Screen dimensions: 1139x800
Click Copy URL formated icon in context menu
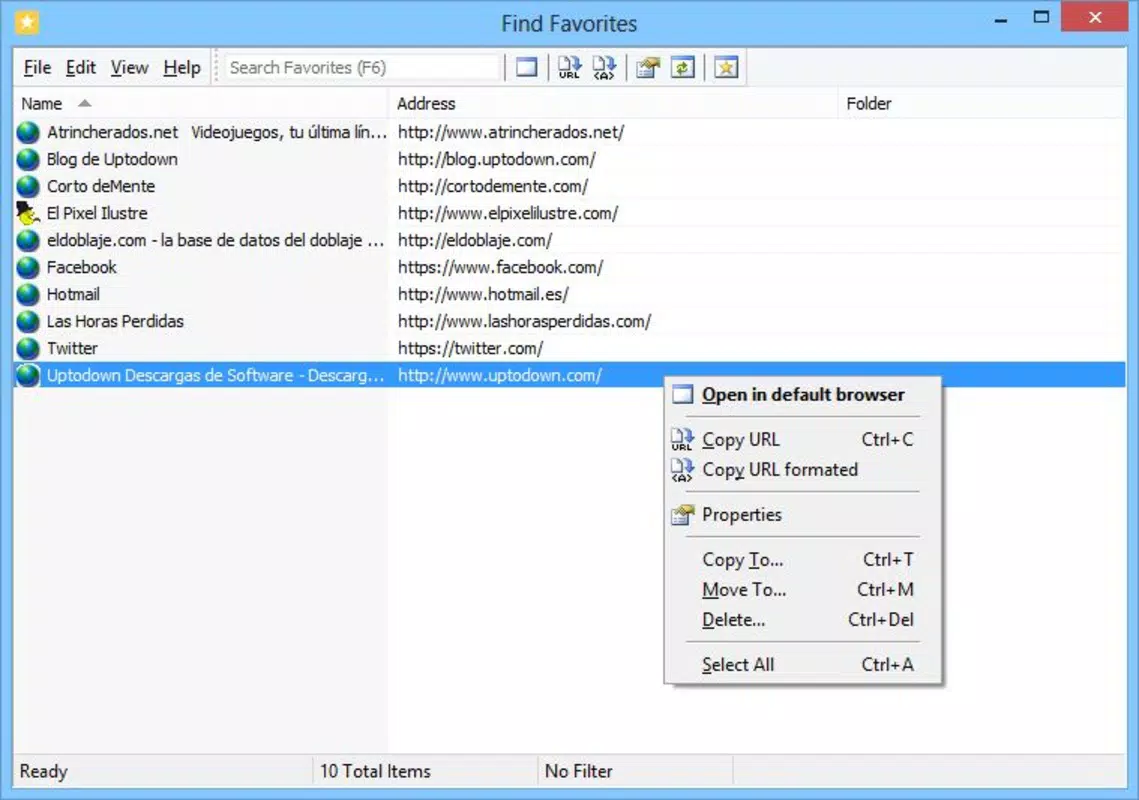pyautogui.click(x=682, y=470)
